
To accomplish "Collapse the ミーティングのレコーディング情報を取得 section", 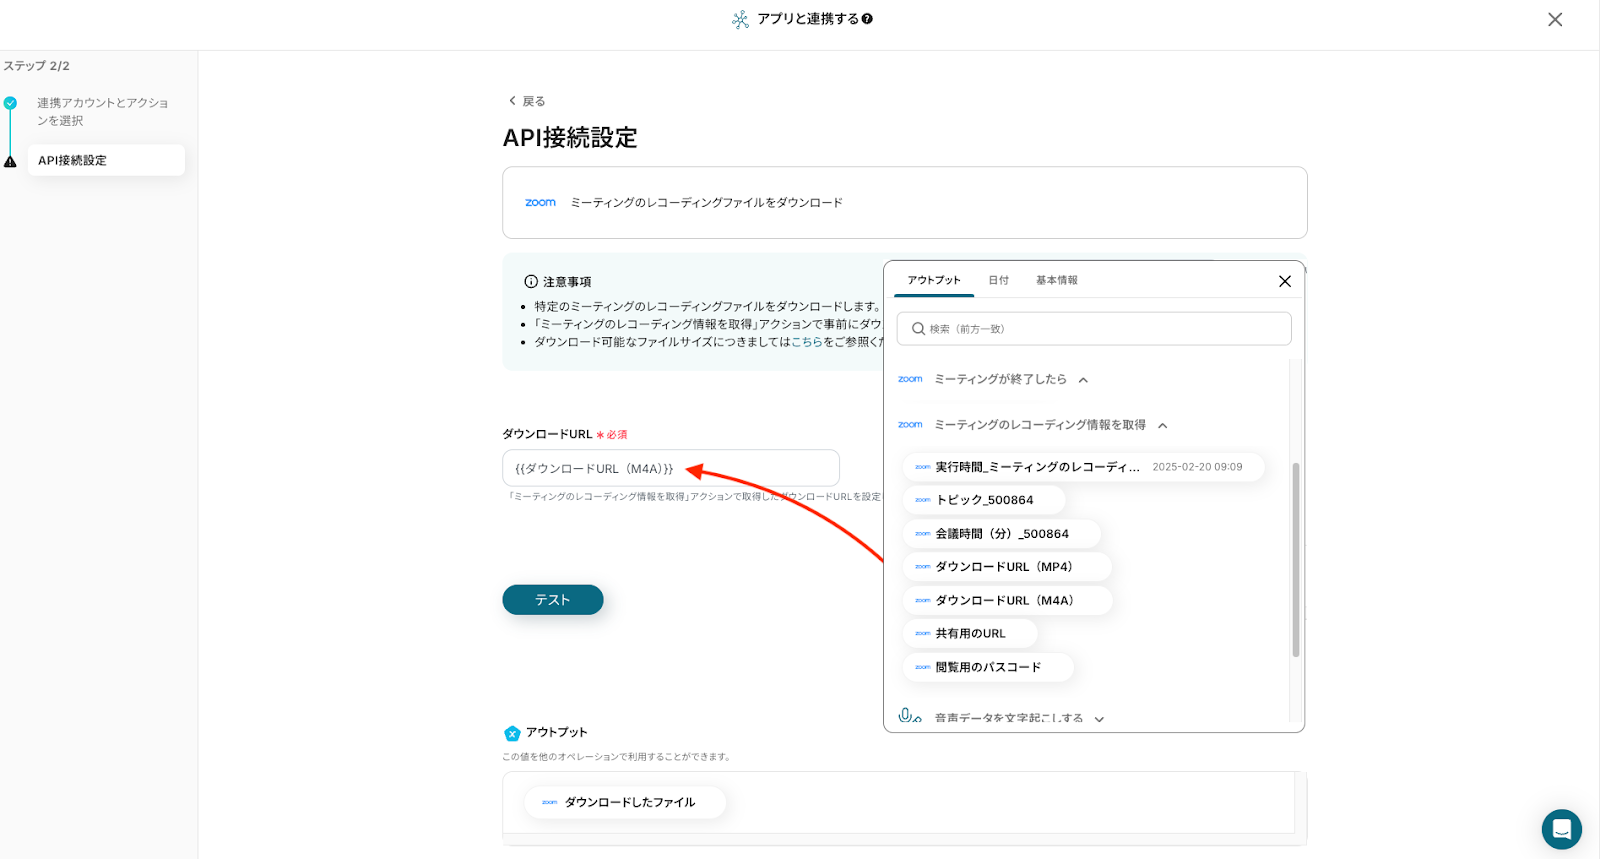I will [1163, 426].
